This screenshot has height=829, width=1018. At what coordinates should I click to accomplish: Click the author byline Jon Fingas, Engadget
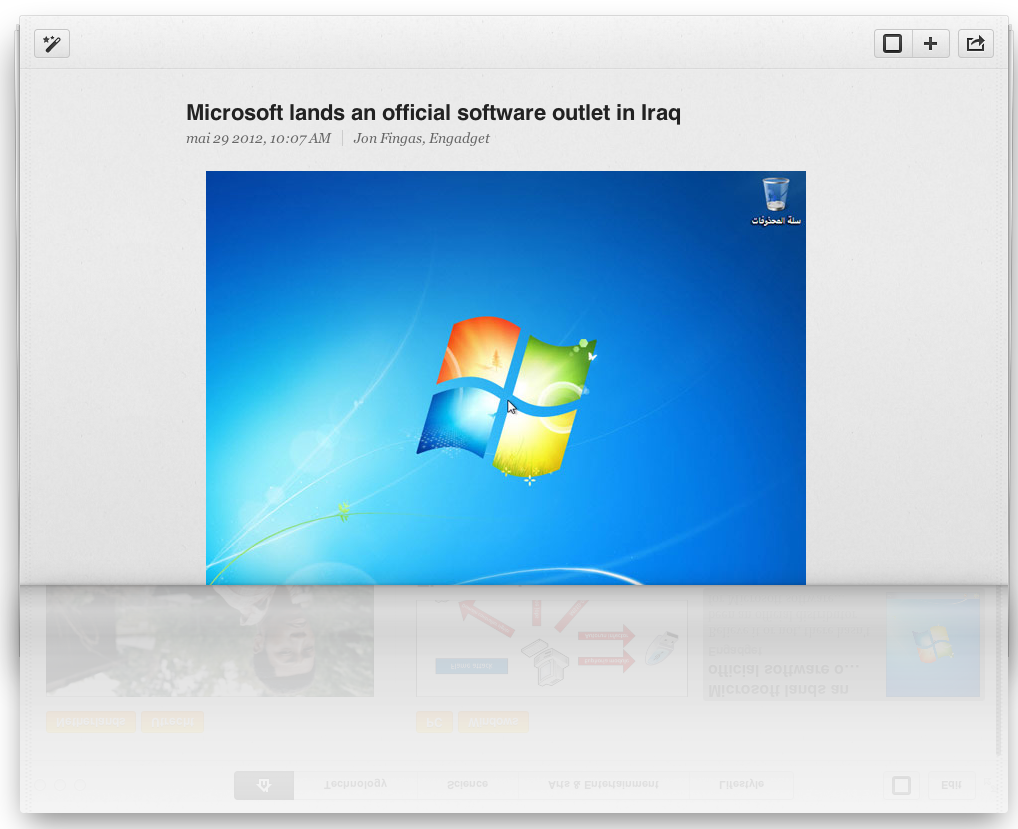coord(421,138)
